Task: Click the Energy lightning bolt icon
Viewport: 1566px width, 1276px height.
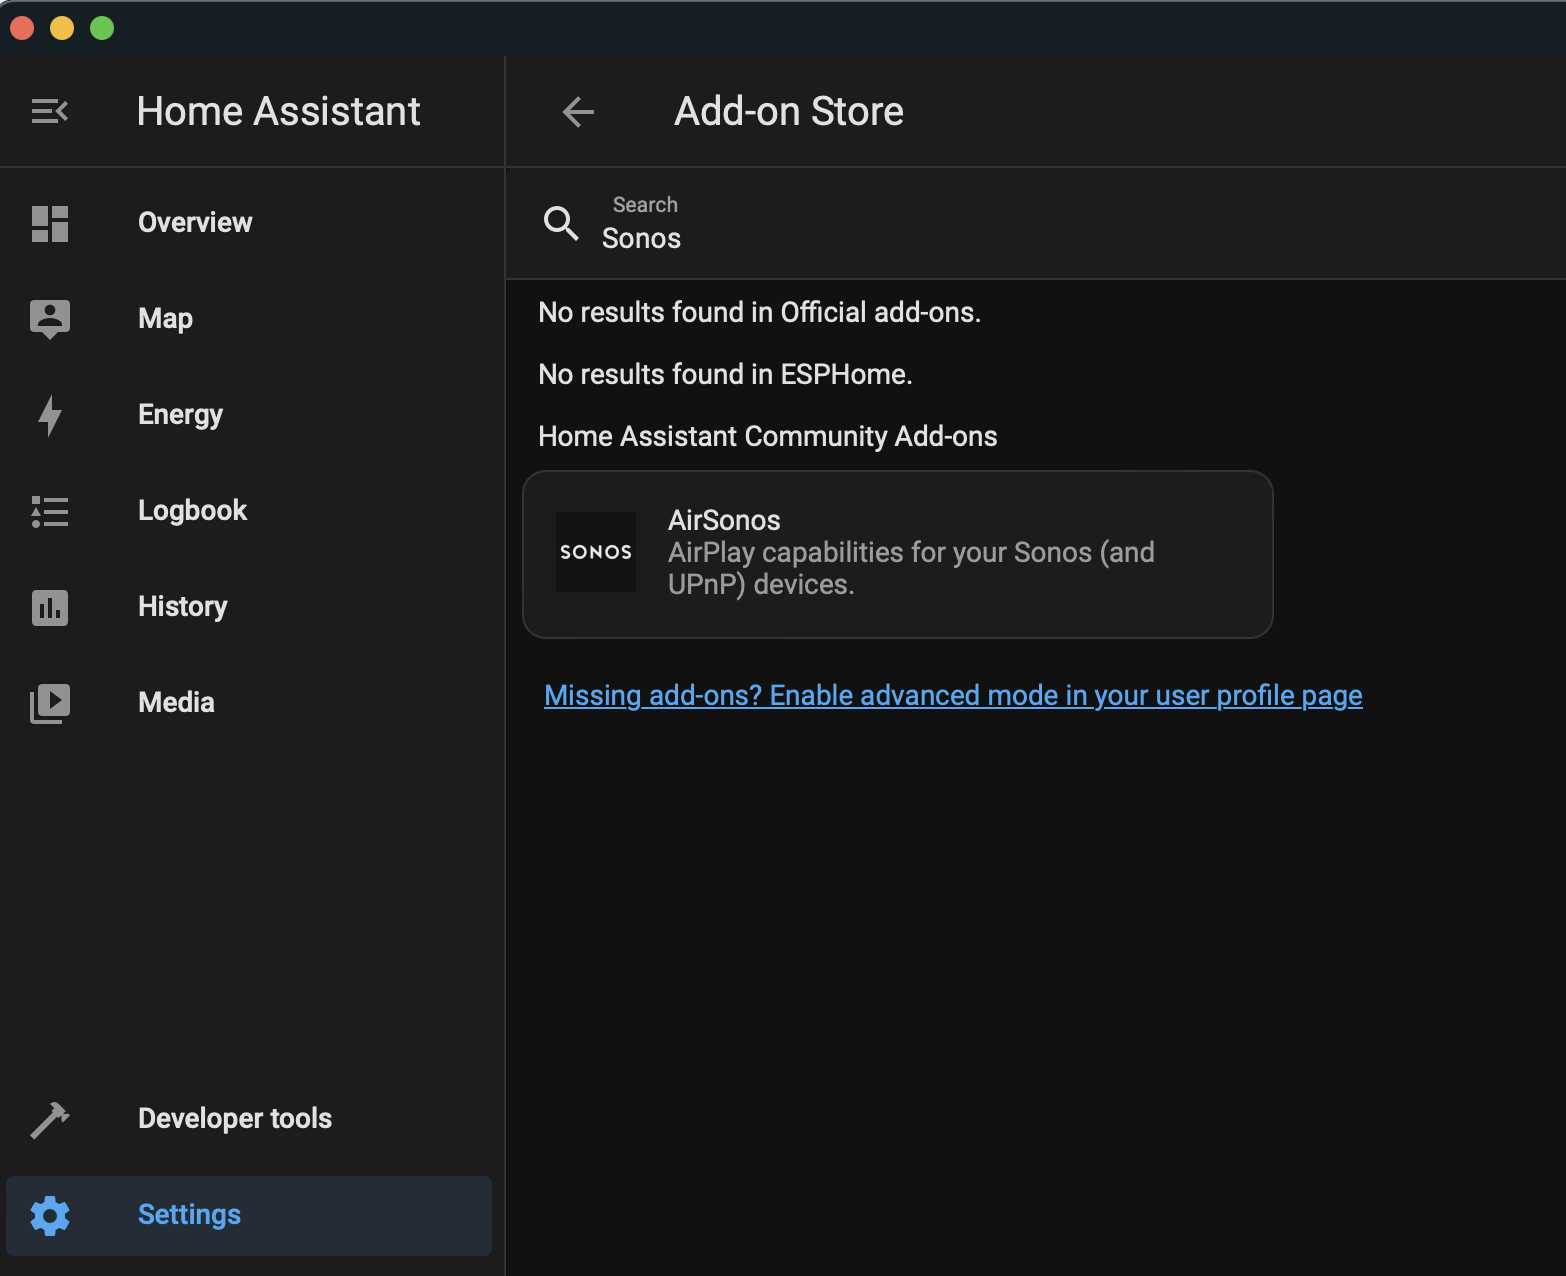Action: pos(50,415)
